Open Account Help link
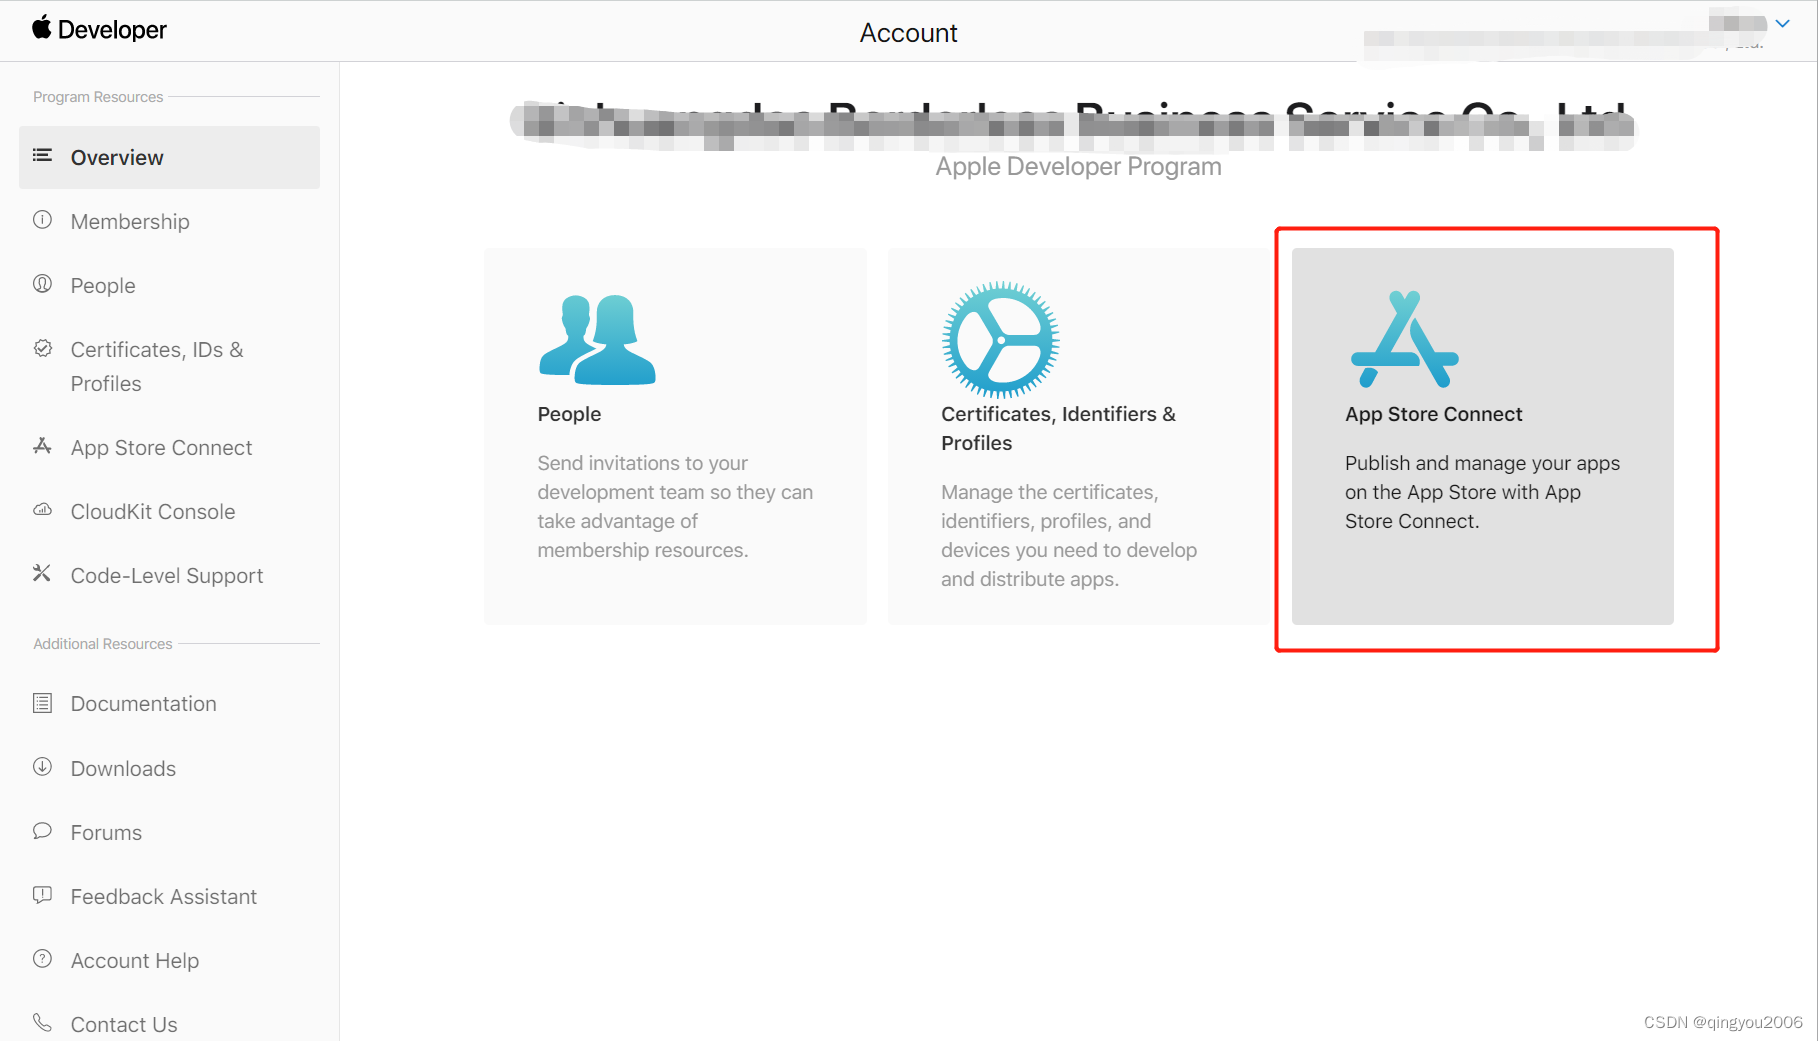This screenshot has height=1041, width=1818. tap(135, 961)
